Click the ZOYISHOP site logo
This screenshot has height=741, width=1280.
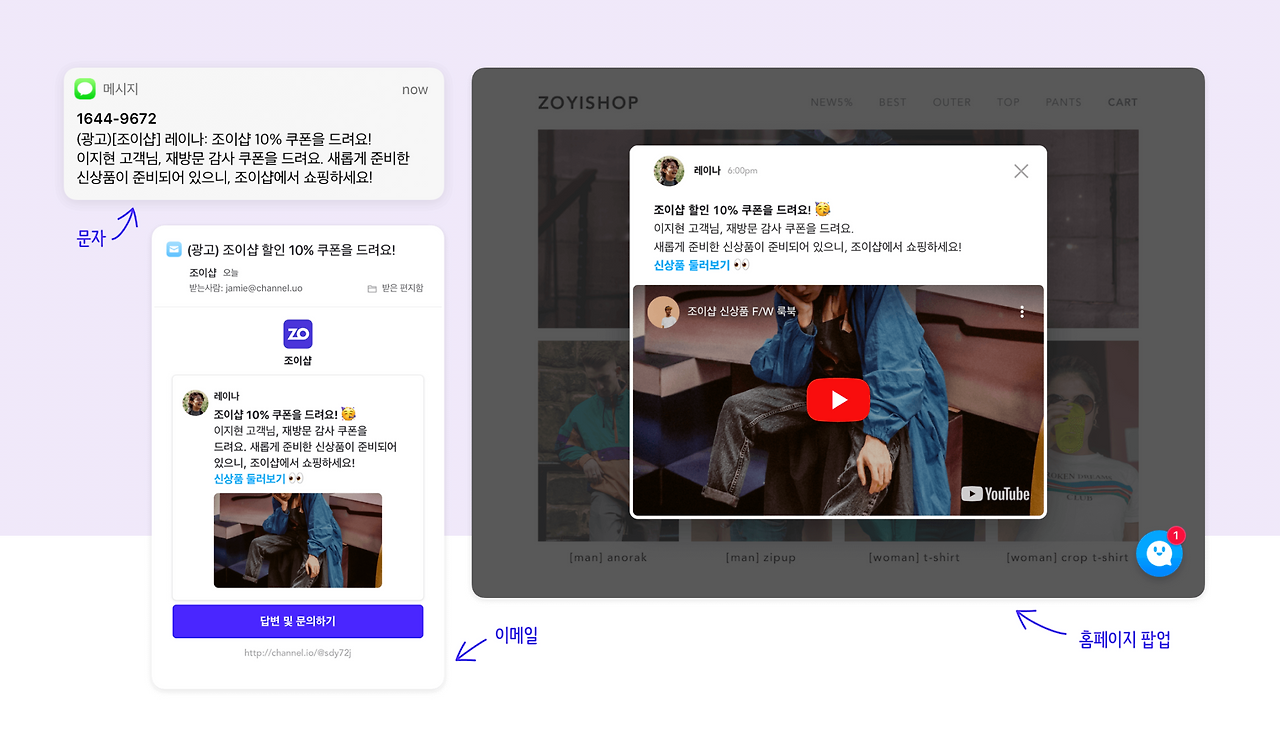coord(588,102)
